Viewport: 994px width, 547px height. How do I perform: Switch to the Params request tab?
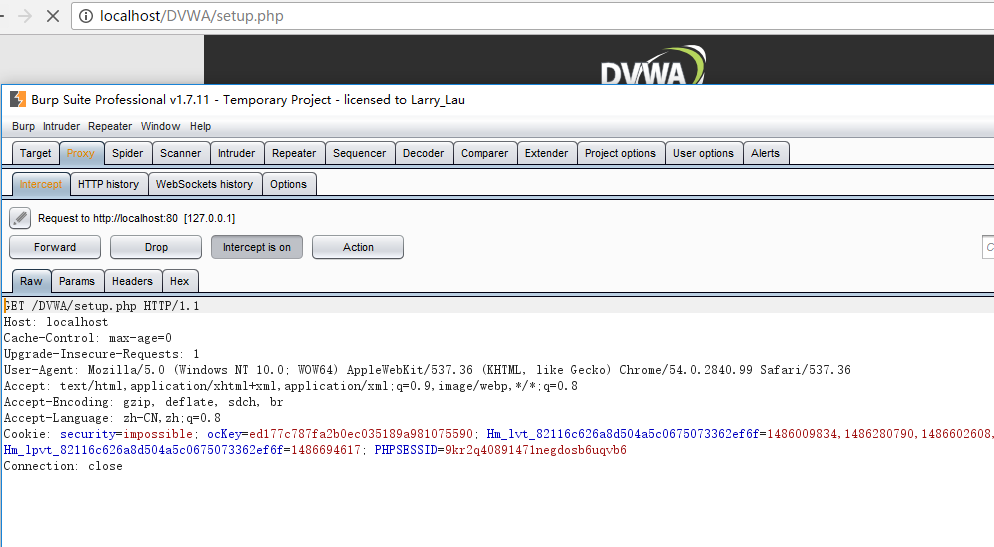pos(77,281)
